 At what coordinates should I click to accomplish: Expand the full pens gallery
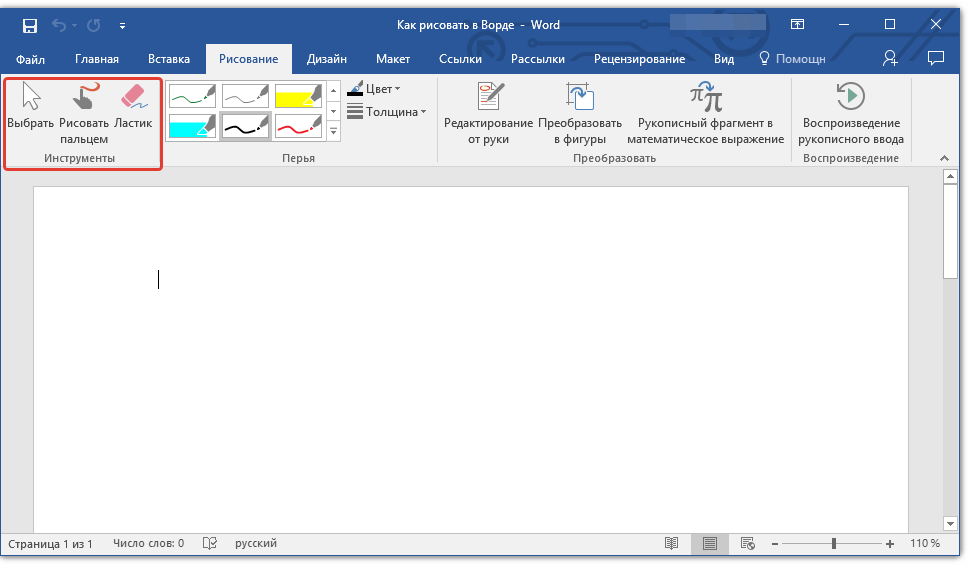333,131
